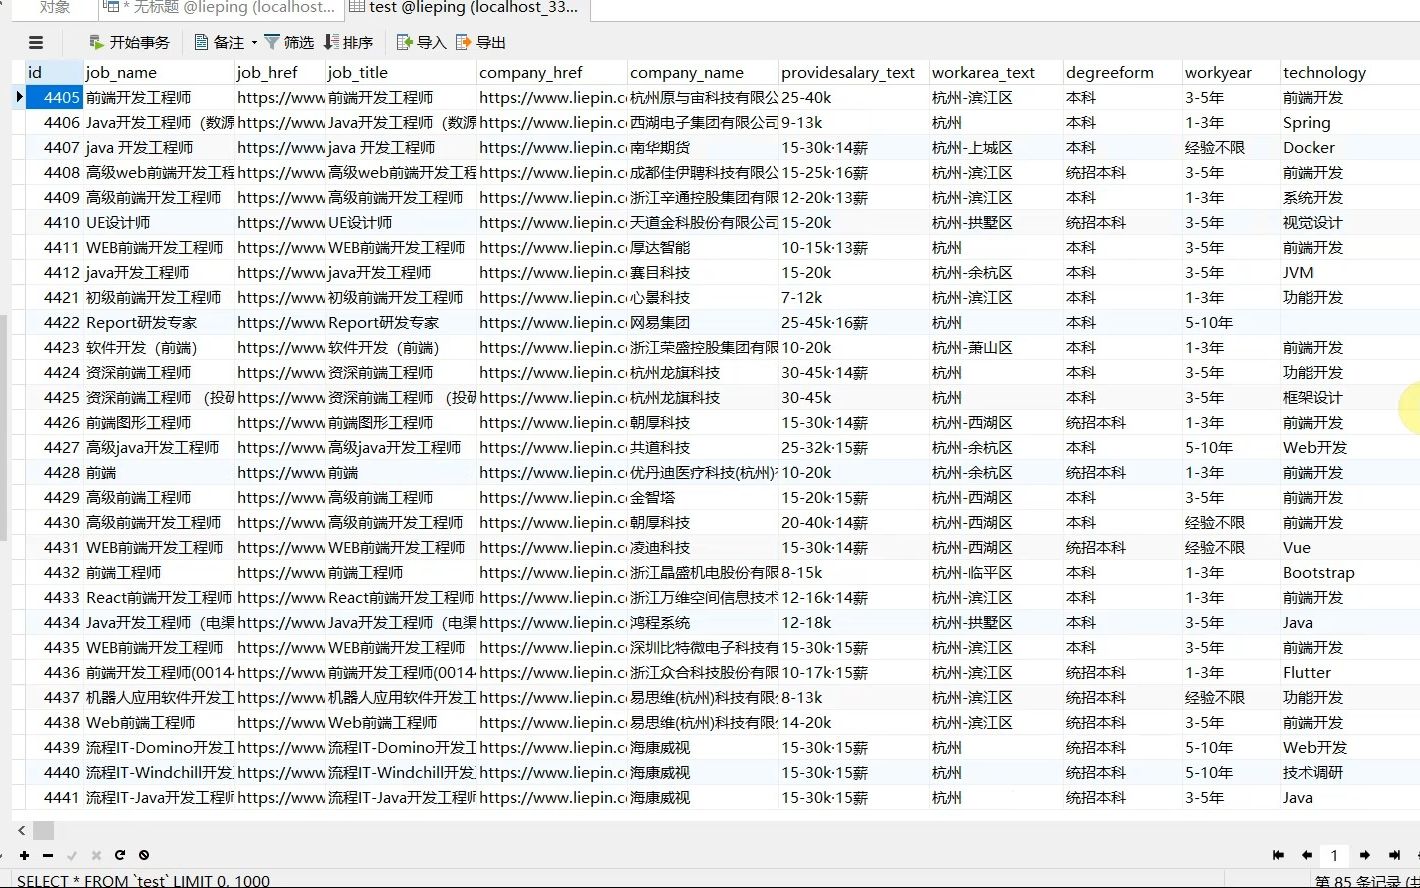Select the test @lieping table tab
Viewport: 1420px width, 888px height.
[467, 8]
